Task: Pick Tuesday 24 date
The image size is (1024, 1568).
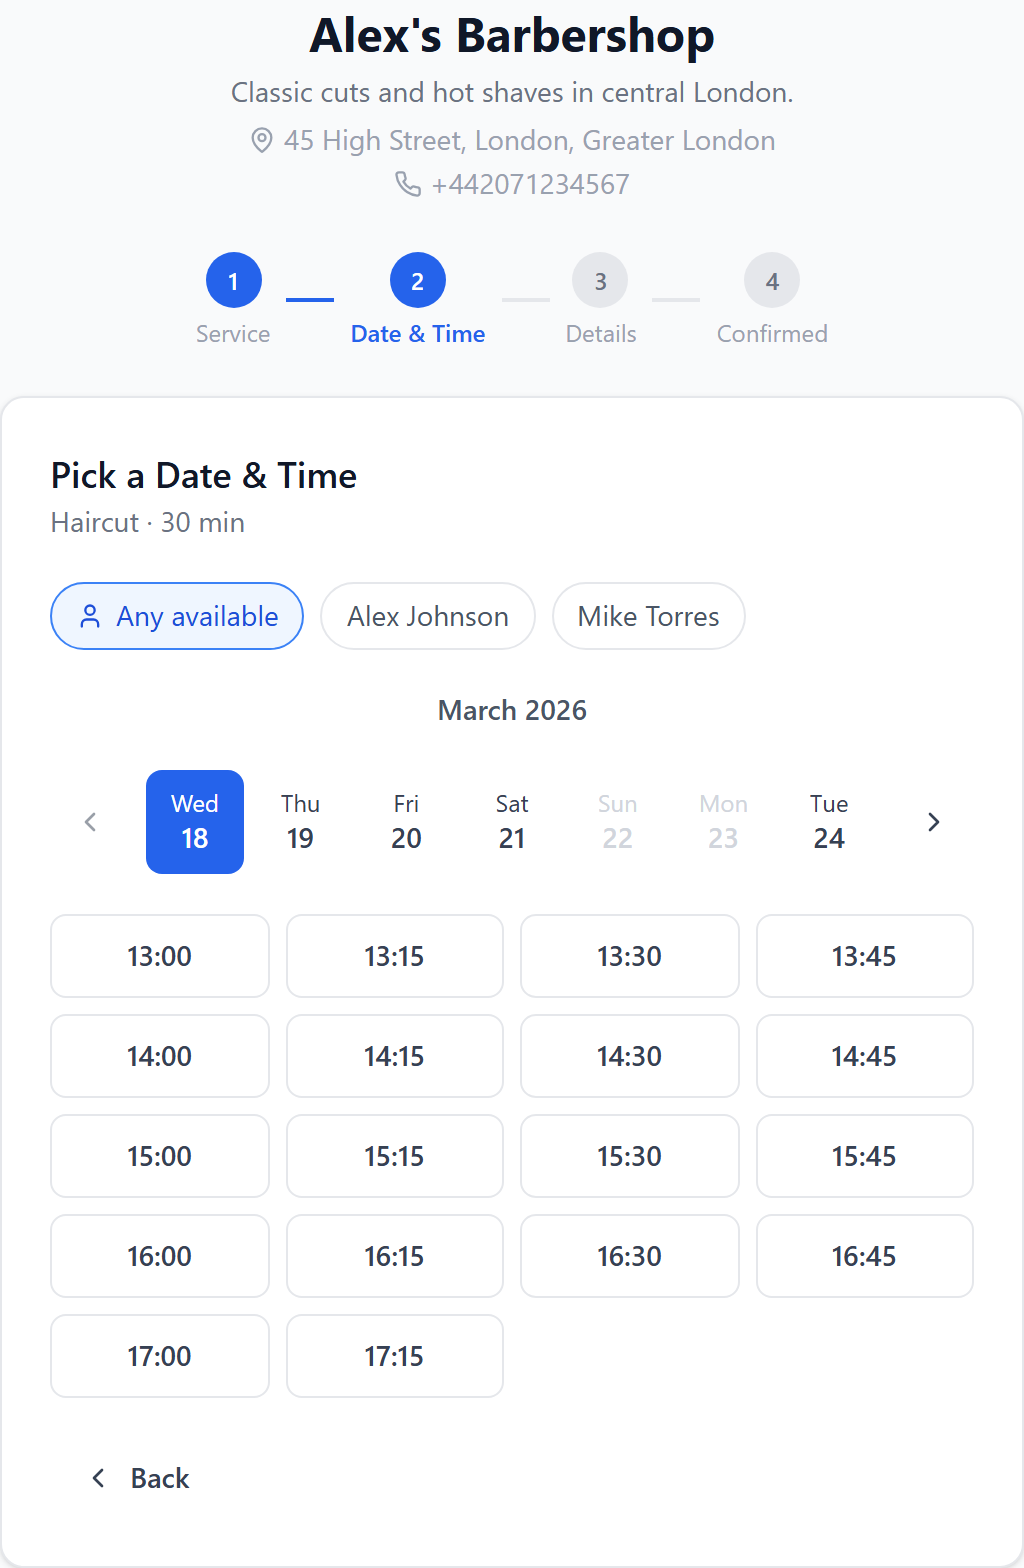Action: point(829,822)
